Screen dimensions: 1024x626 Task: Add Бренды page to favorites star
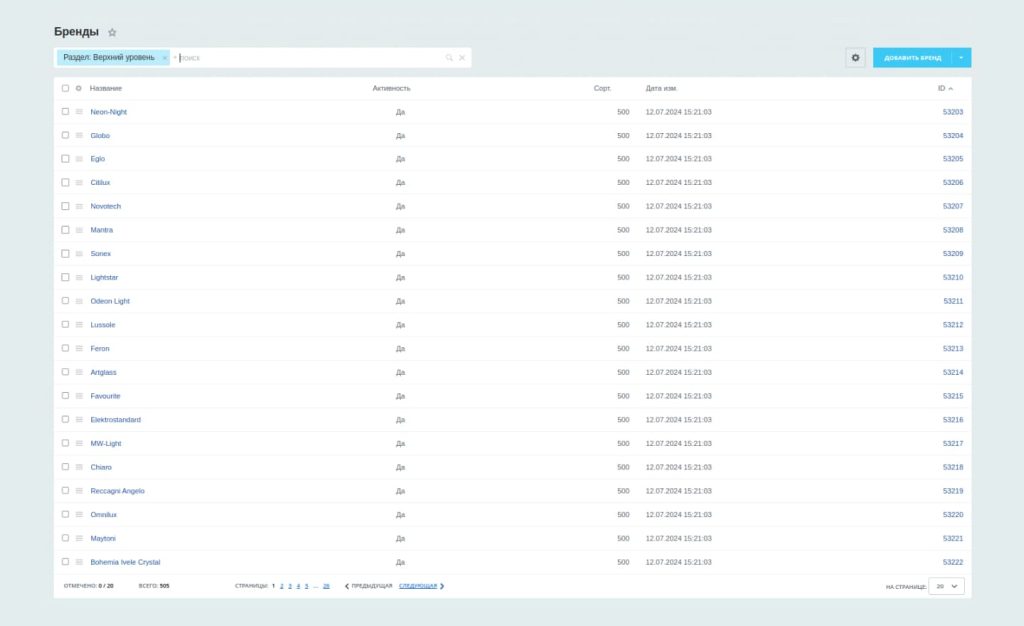click(112, 32)
